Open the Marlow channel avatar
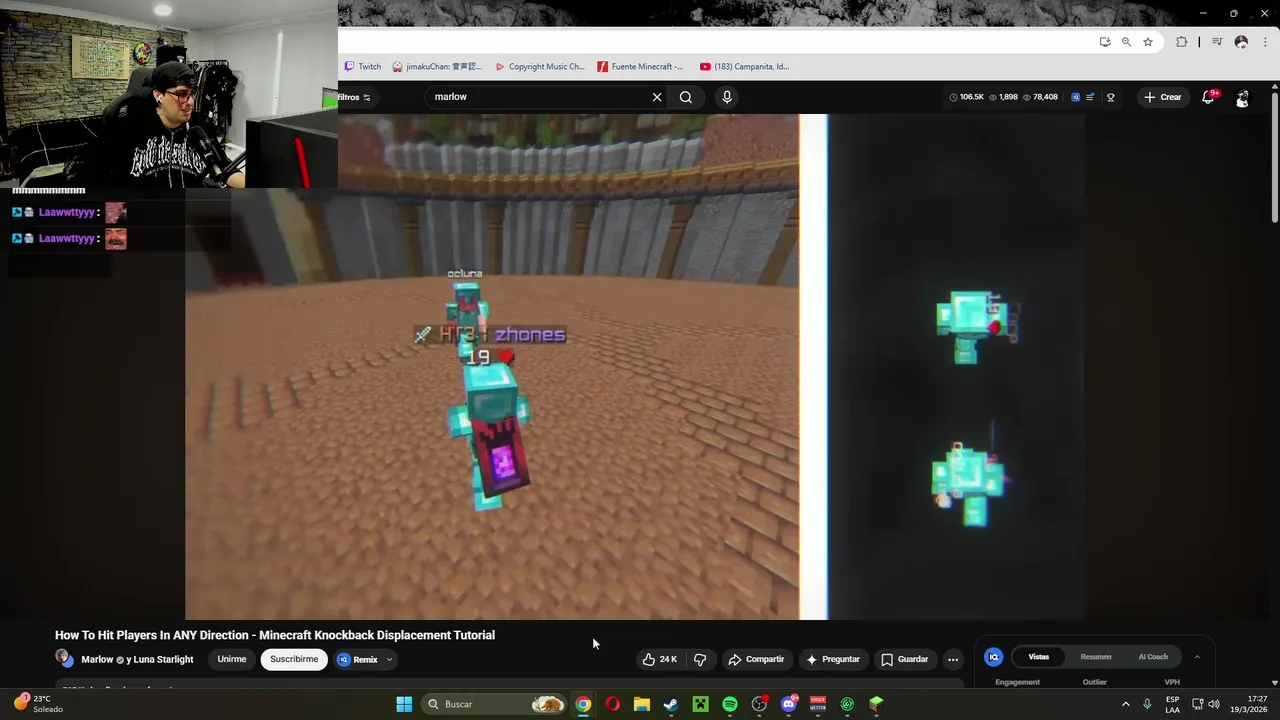 click(x=64, y=658)
